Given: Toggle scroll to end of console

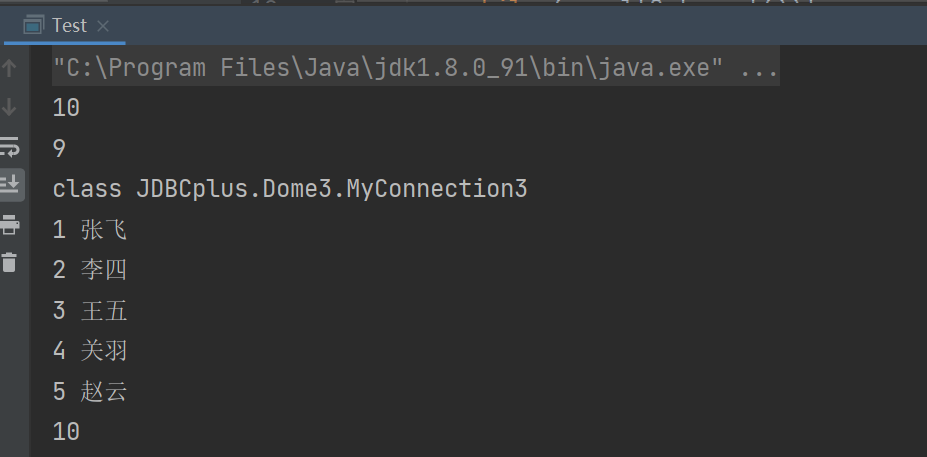Looking at the screenshot, I should [x=9, y=184].
